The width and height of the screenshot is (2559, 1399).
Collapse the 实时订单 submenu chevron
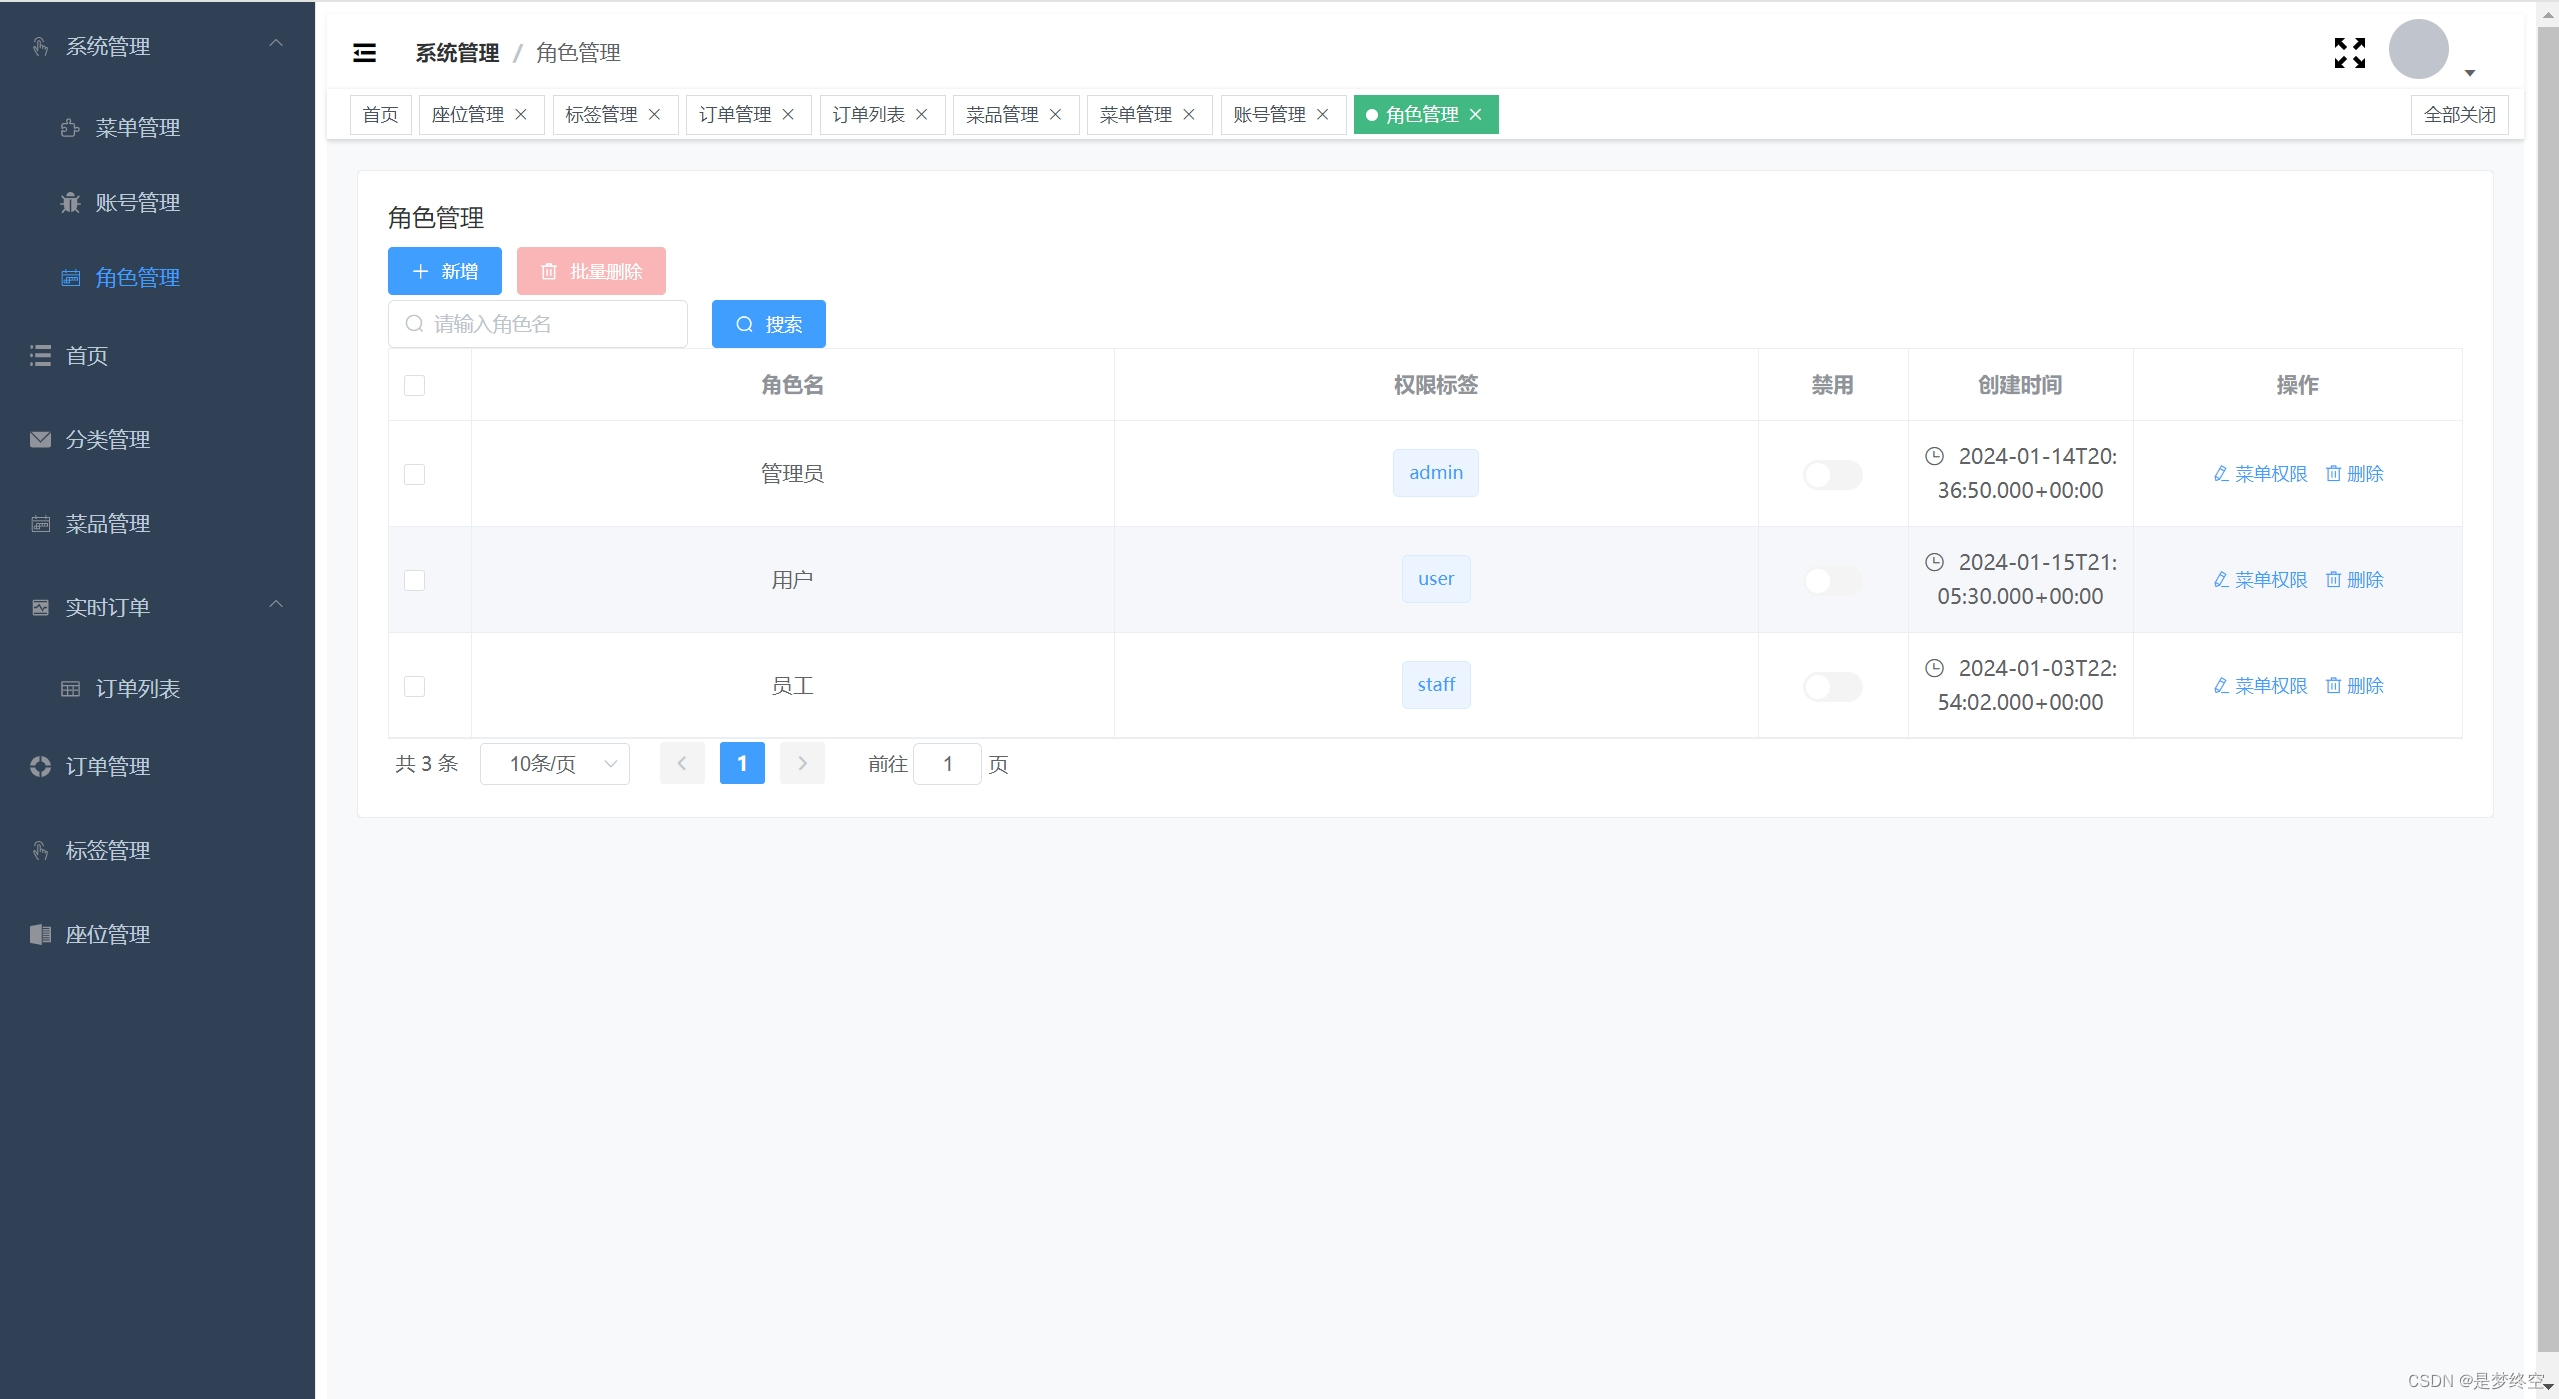pyautogui.click(x=276, y=604)
